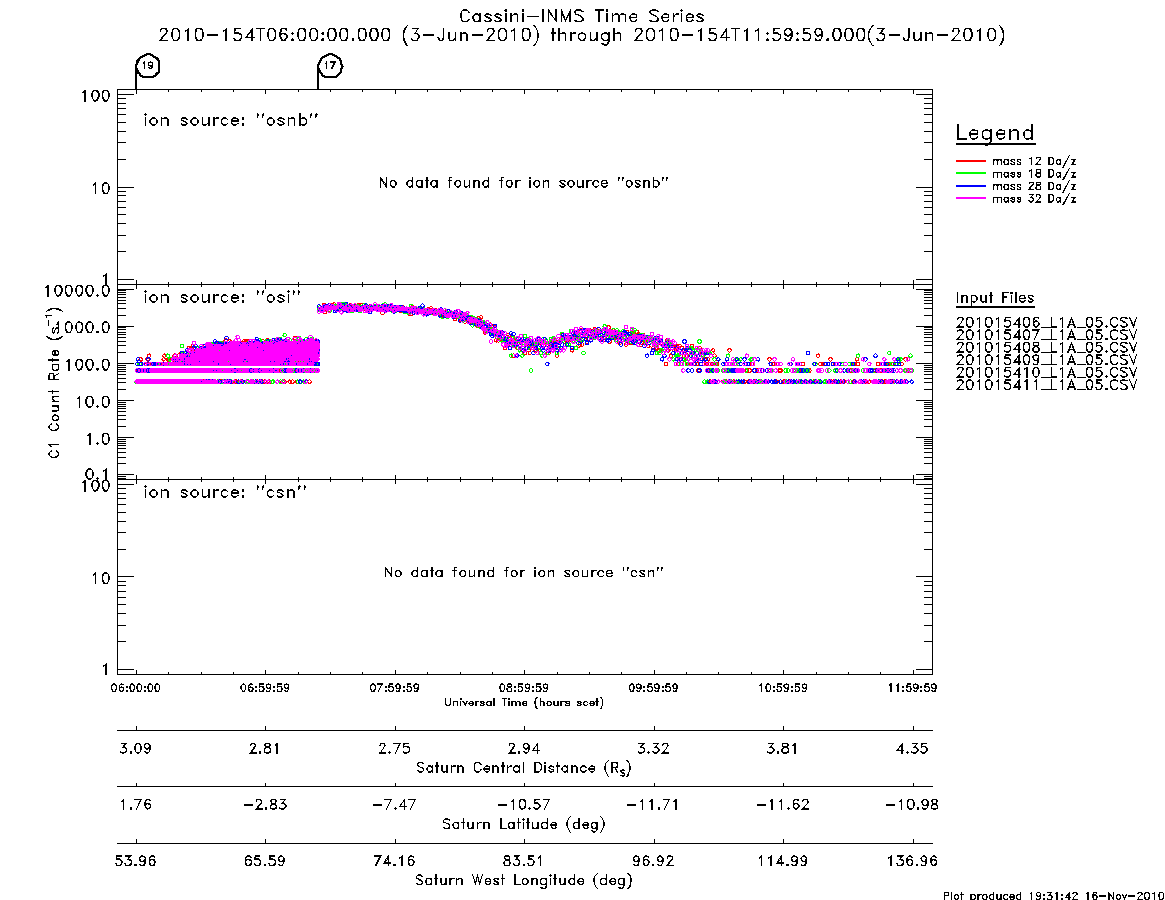The image size is (1165, 900).
Task: Select the Legend heading
Action: (995, 133)
